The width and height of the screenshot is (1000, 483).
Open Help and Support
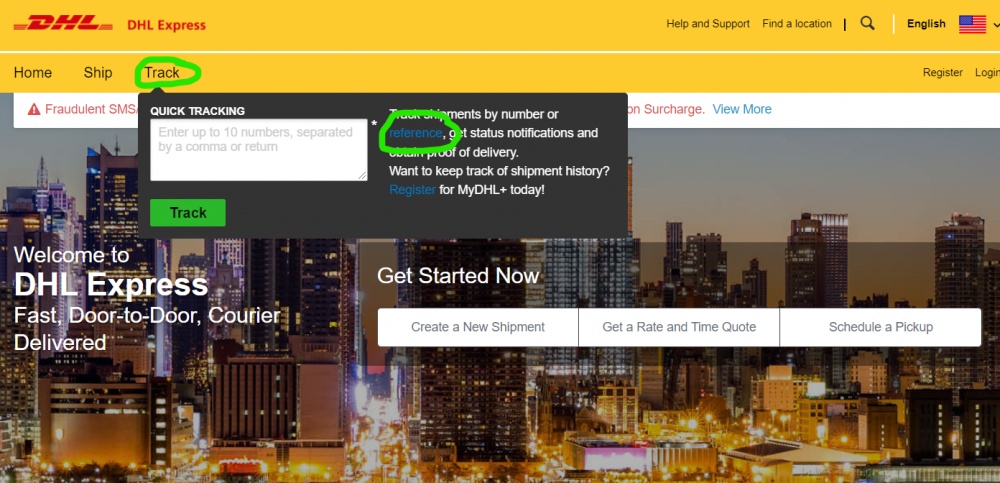708,24
